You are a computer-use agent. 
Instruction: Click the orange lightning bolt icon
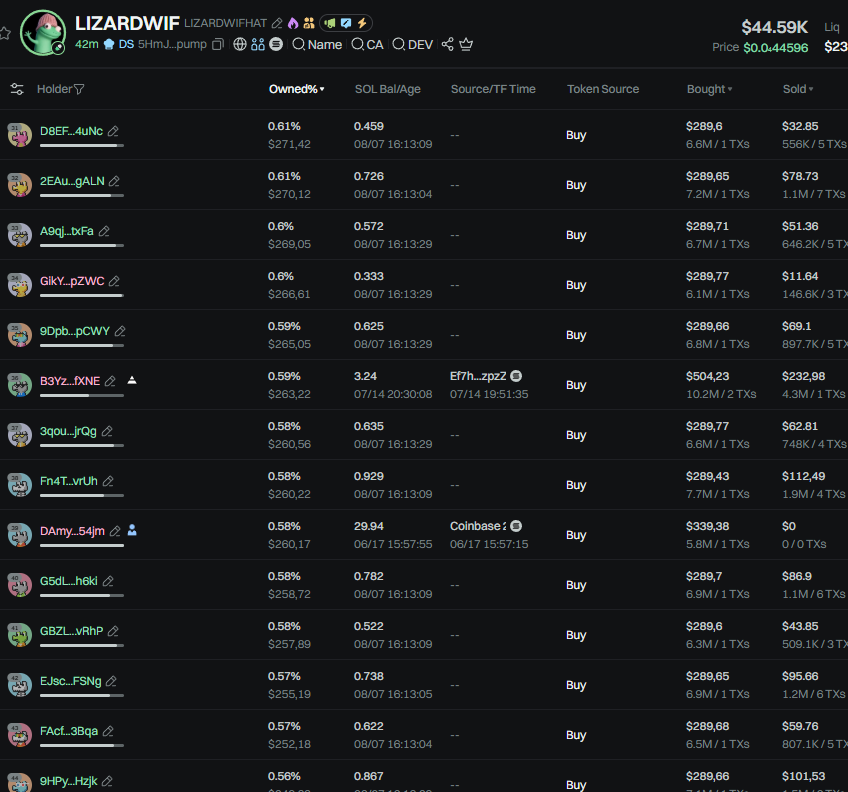(x=362, y=23)
